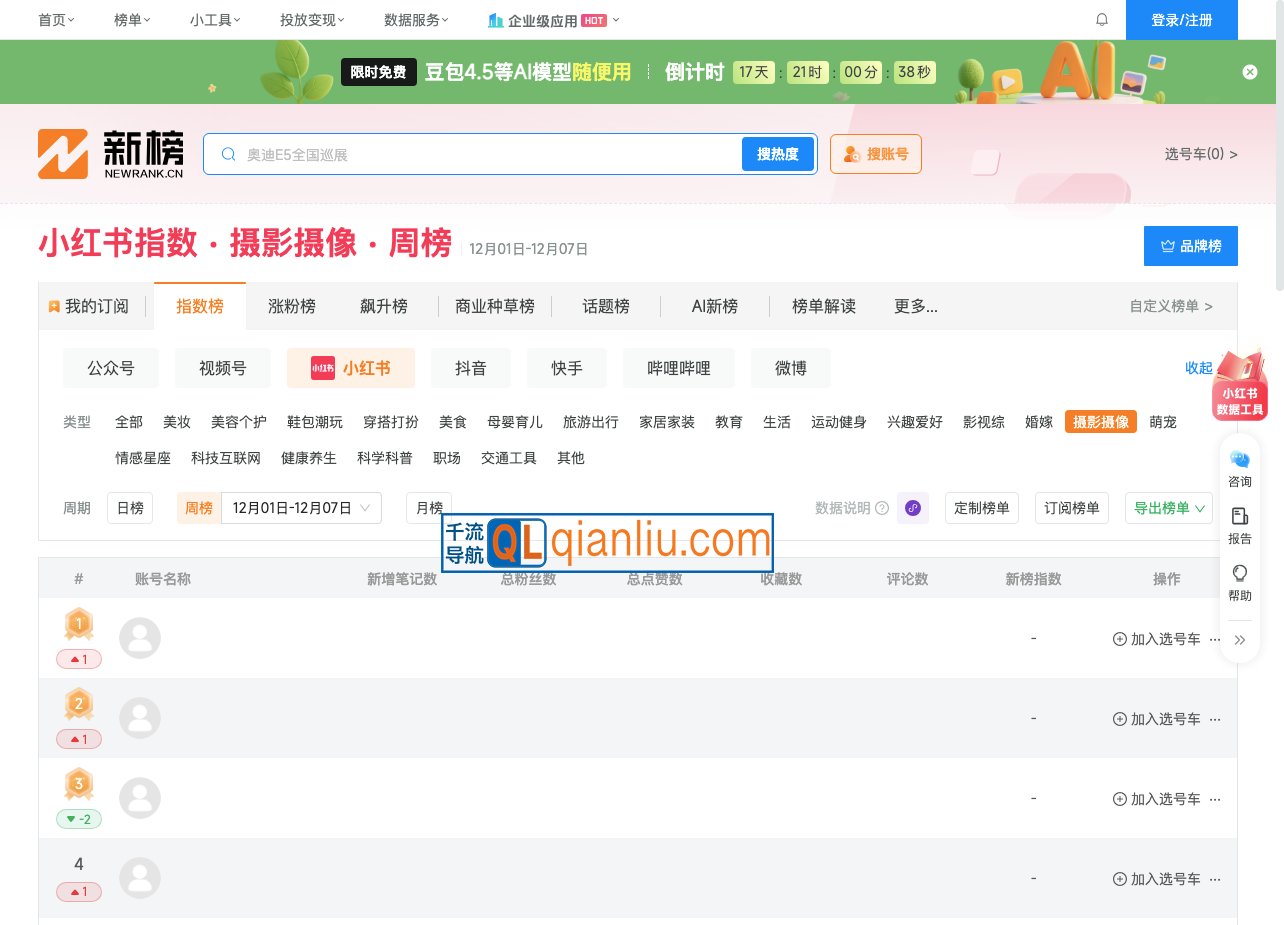Switch to the 涨粉榜 tab
This screenshot has height=925, width=1284.
[292, 306]
